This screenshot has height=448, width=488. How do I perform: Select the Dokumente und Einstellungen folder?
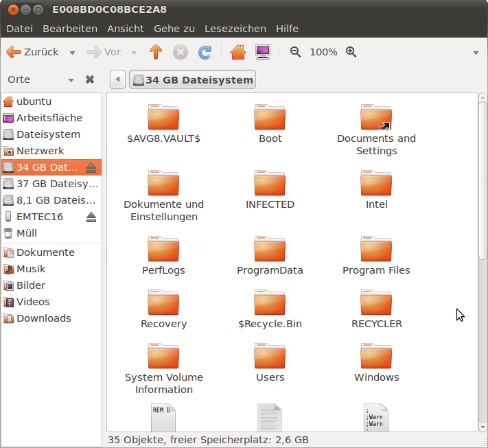click(163, 196)
